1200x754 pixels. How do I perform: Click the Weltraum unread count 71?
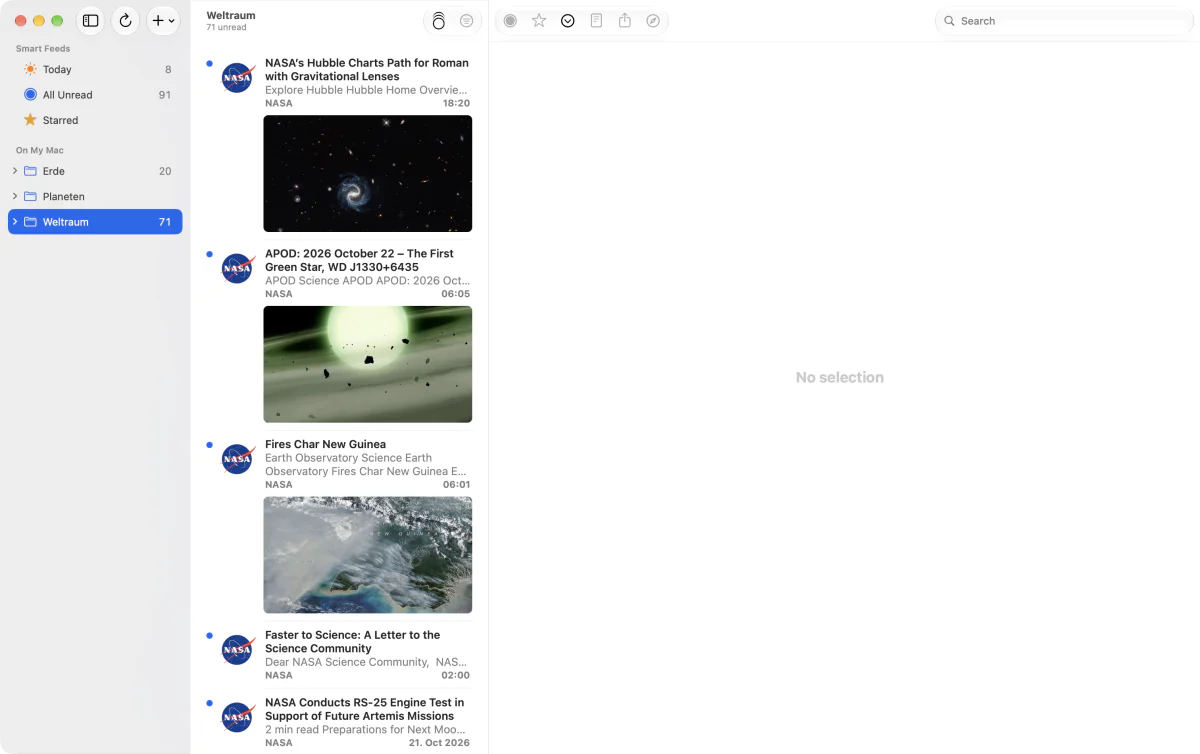pos(165,222)
